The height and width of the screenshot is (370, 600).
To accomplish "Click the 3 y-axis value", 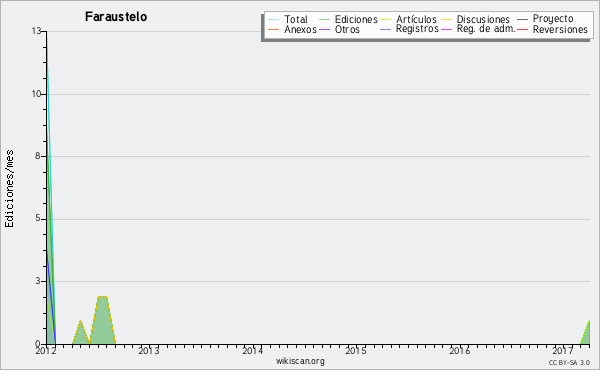I will (38, 281).
